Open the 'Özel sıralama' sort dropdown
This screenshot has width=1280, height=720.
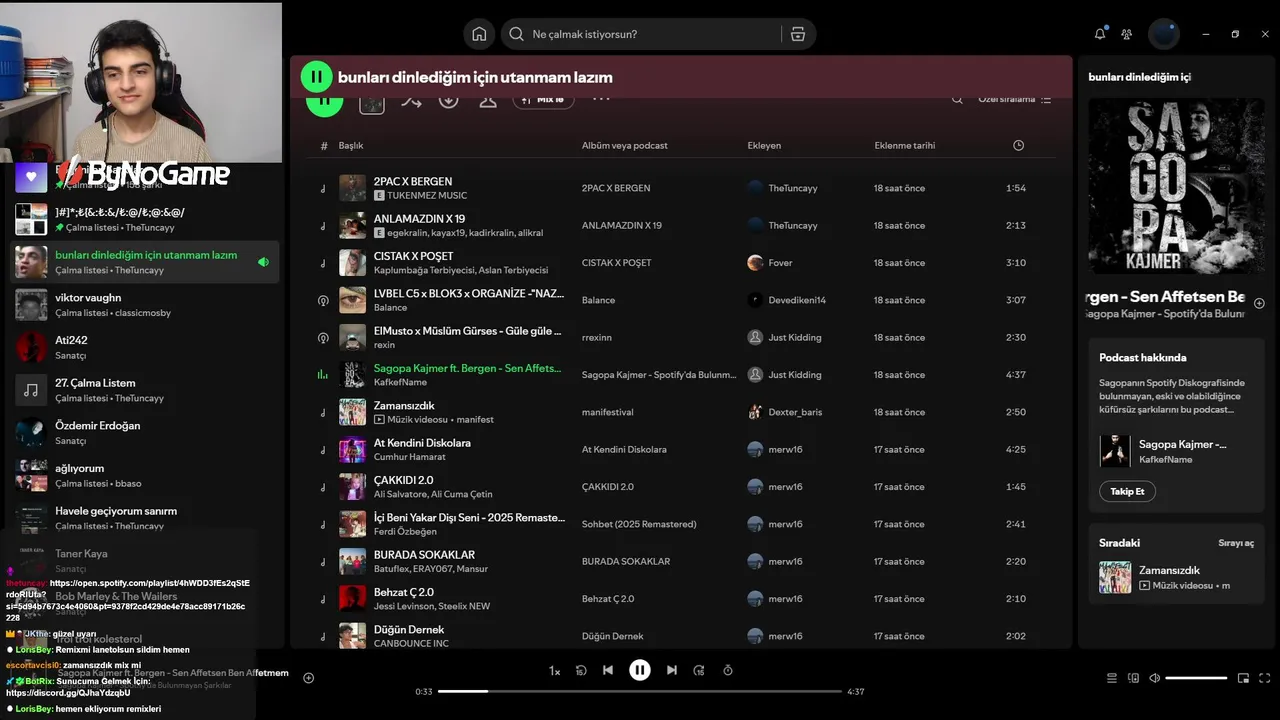point(1014,99)
